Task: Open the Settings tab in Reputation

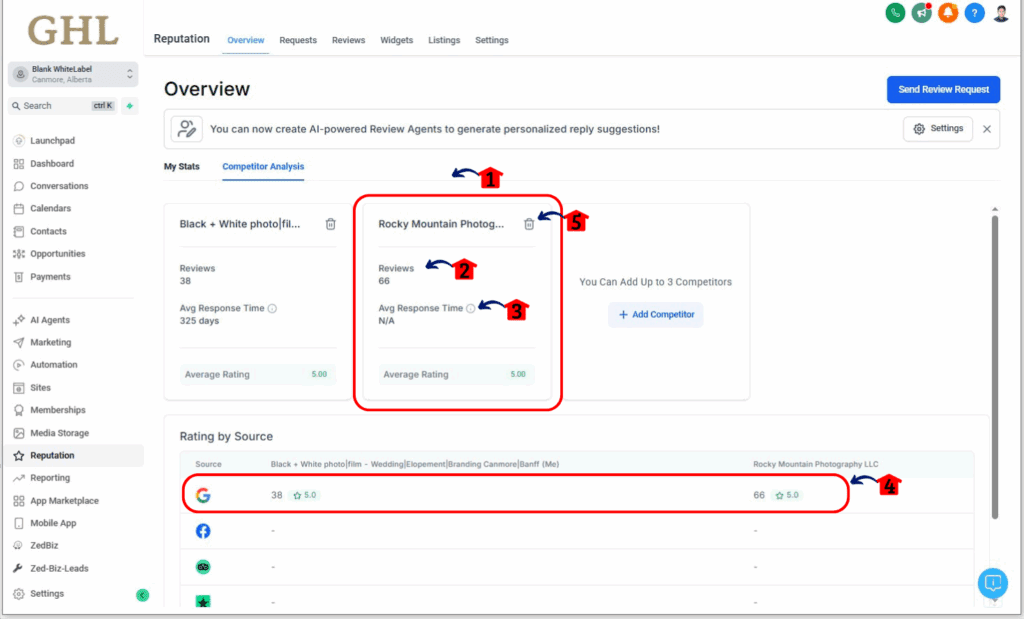Action: 492,40
